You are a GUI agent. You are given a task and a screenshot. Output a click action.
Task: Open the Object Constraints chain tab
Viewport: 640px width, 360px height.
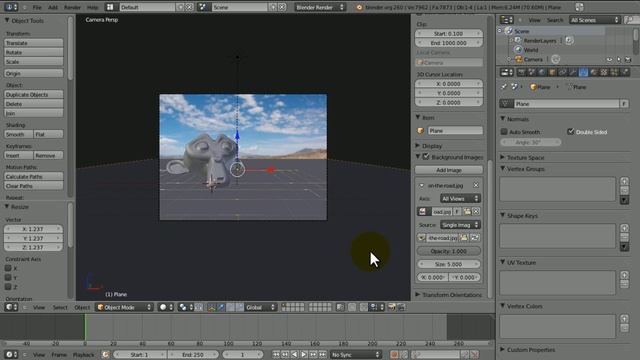point(562,72)
